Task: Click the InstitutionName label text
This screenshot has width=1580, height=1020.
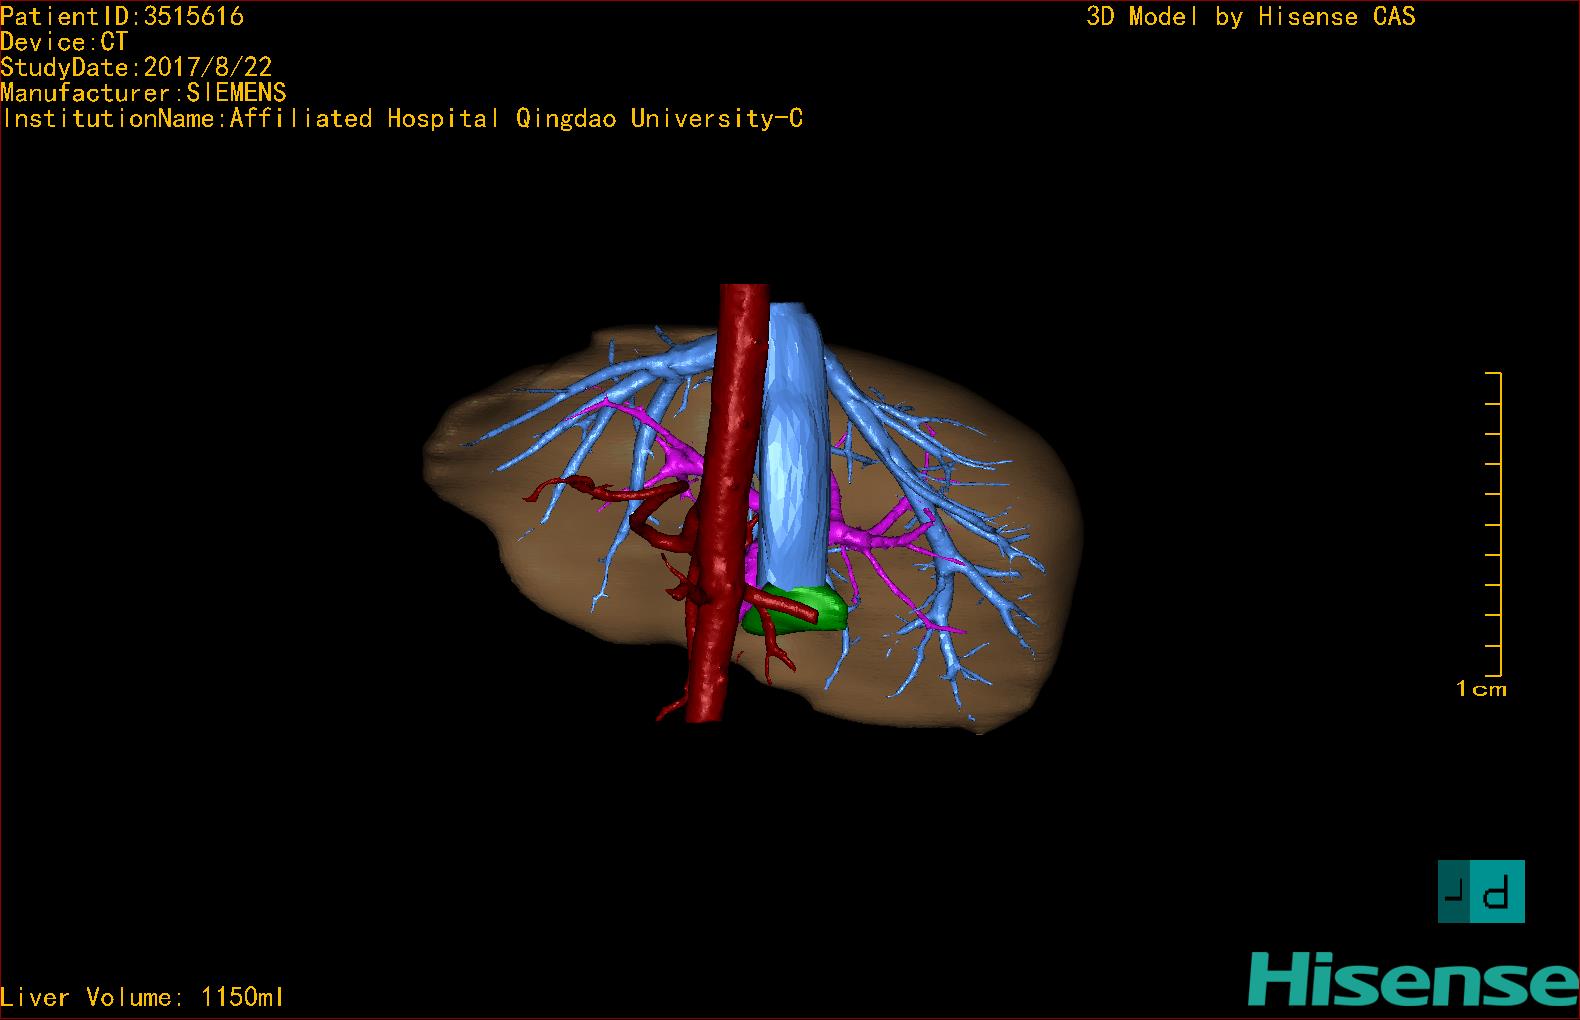Action: point(402,118)
